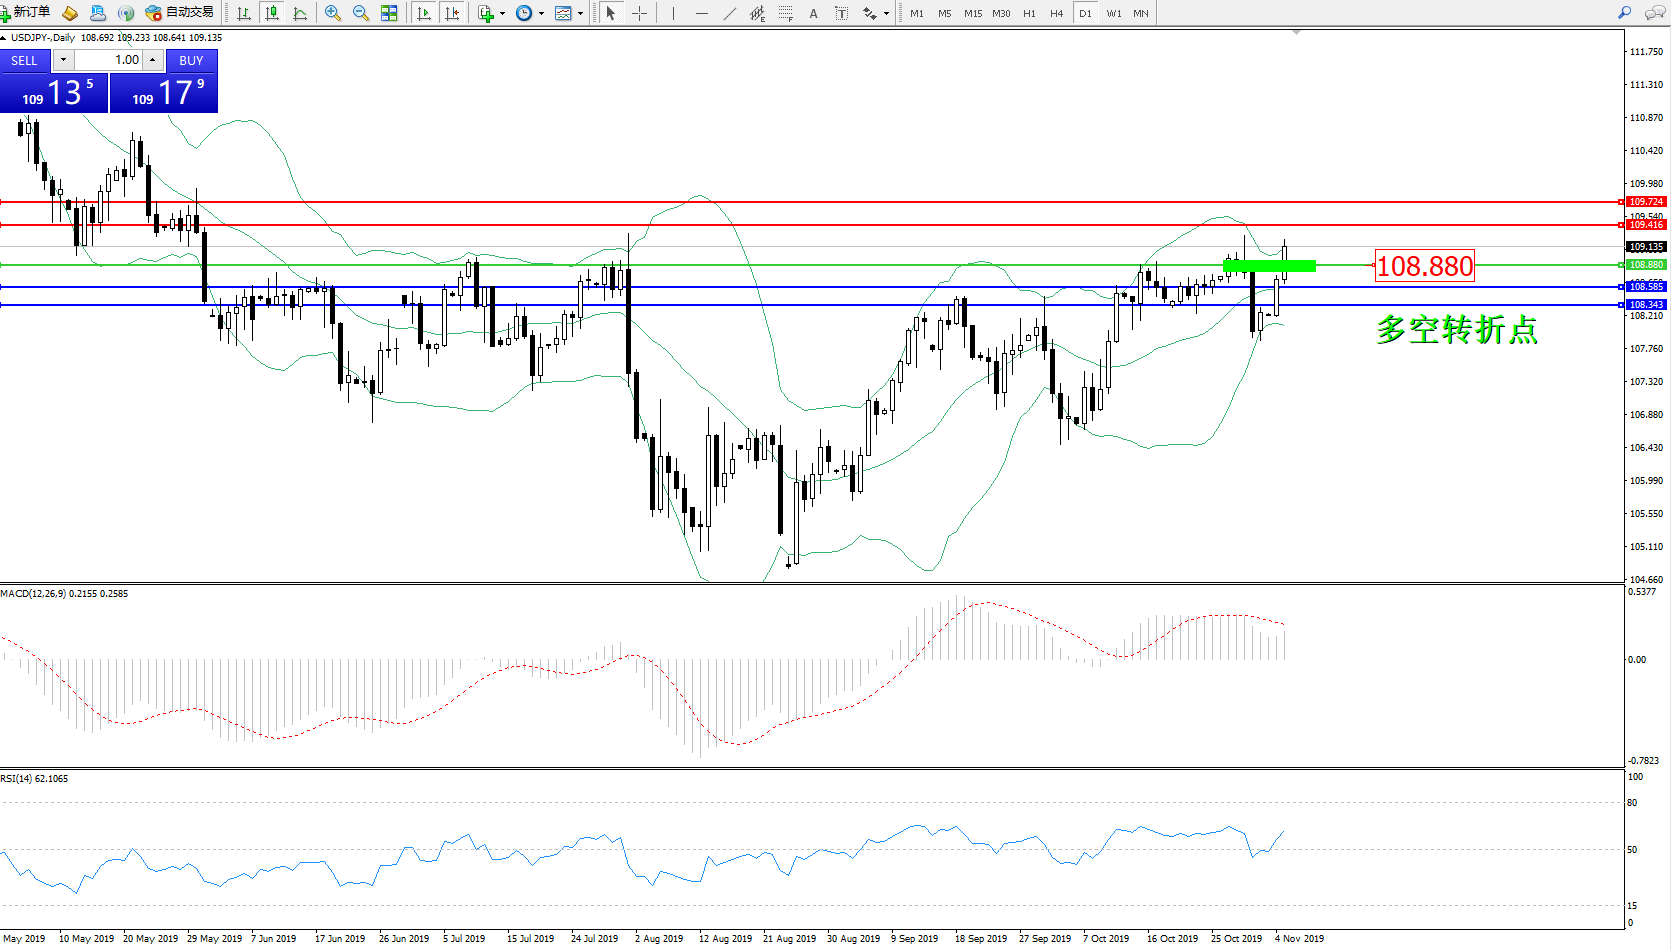Switch to the H4 timeframe

tap(1057, 13)
